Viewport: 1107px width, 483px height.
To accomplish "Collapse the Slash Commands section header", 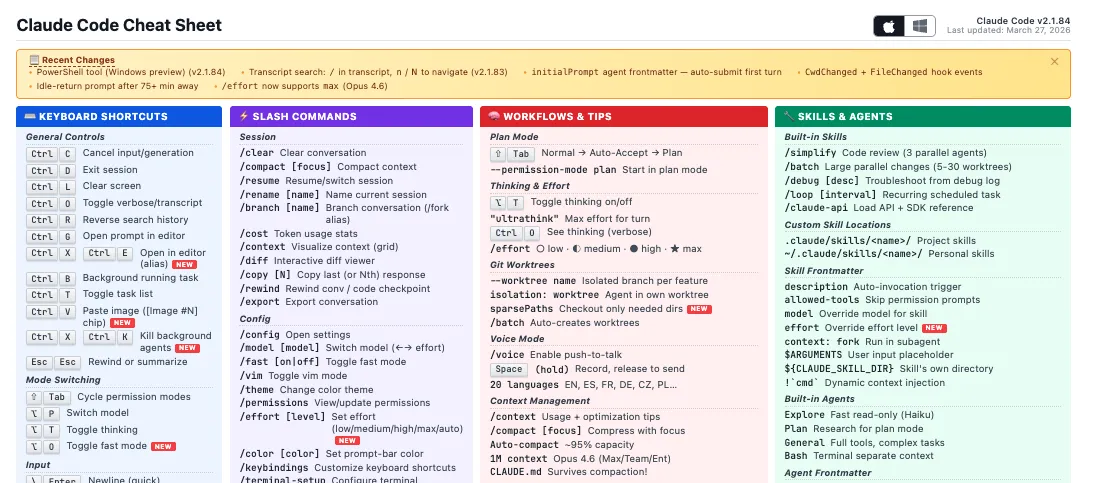I will click(350, 117).
